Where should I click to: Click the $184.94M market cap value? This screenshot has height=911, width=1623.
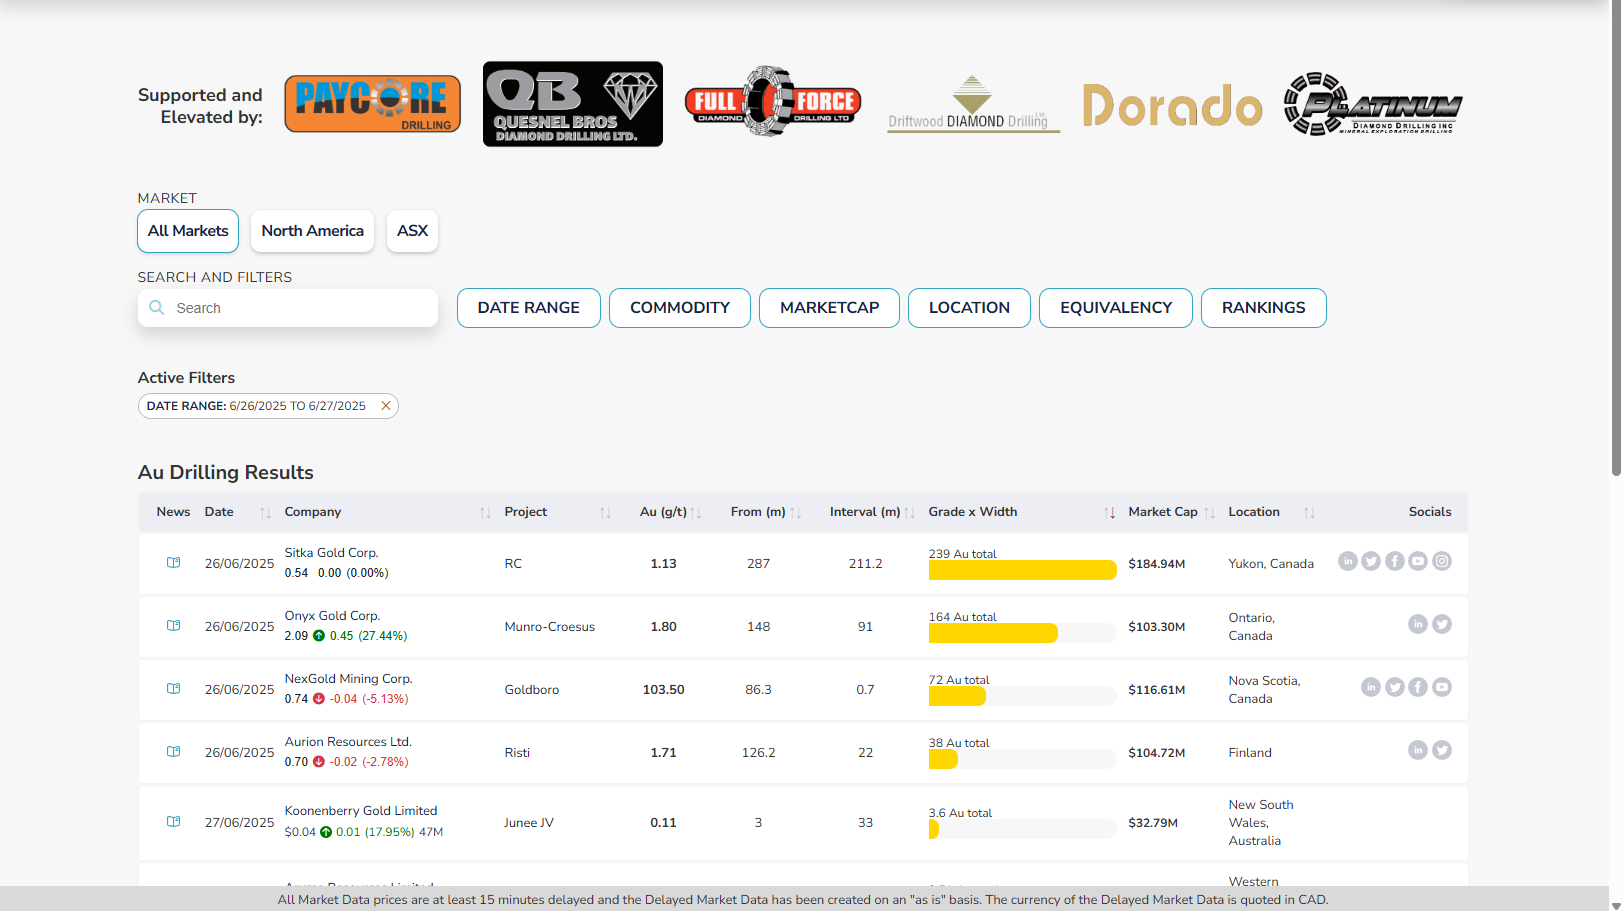pyautogui.click(x=1157, y=564)
